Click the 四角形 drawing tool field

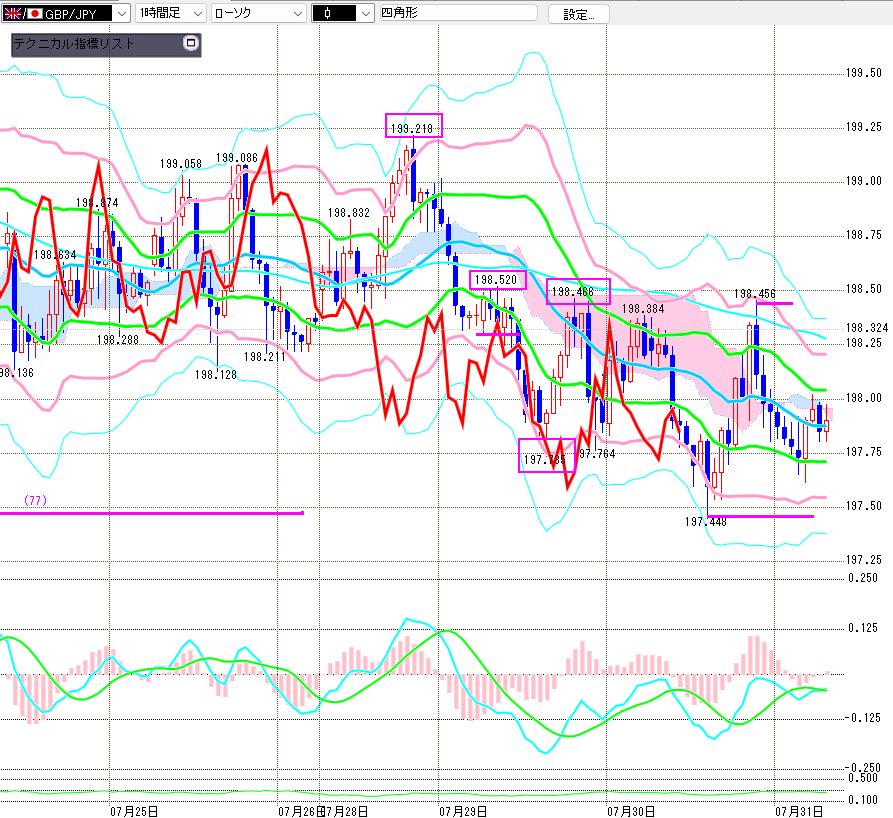coord(458,13)
